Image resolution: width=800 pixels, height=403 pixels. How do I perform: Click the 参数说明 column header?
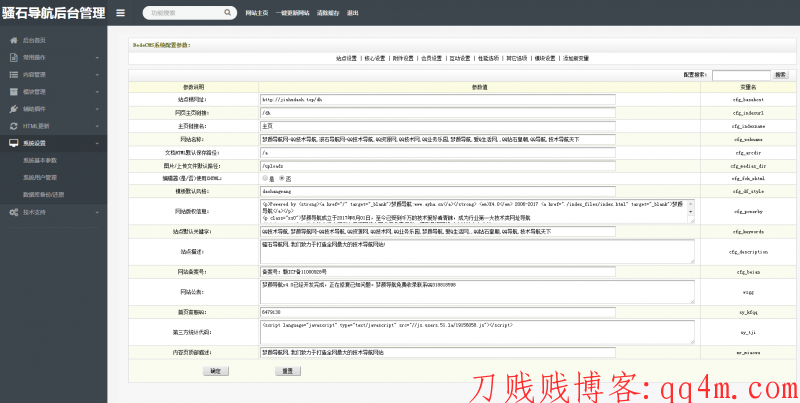click(x=193, y=87)
